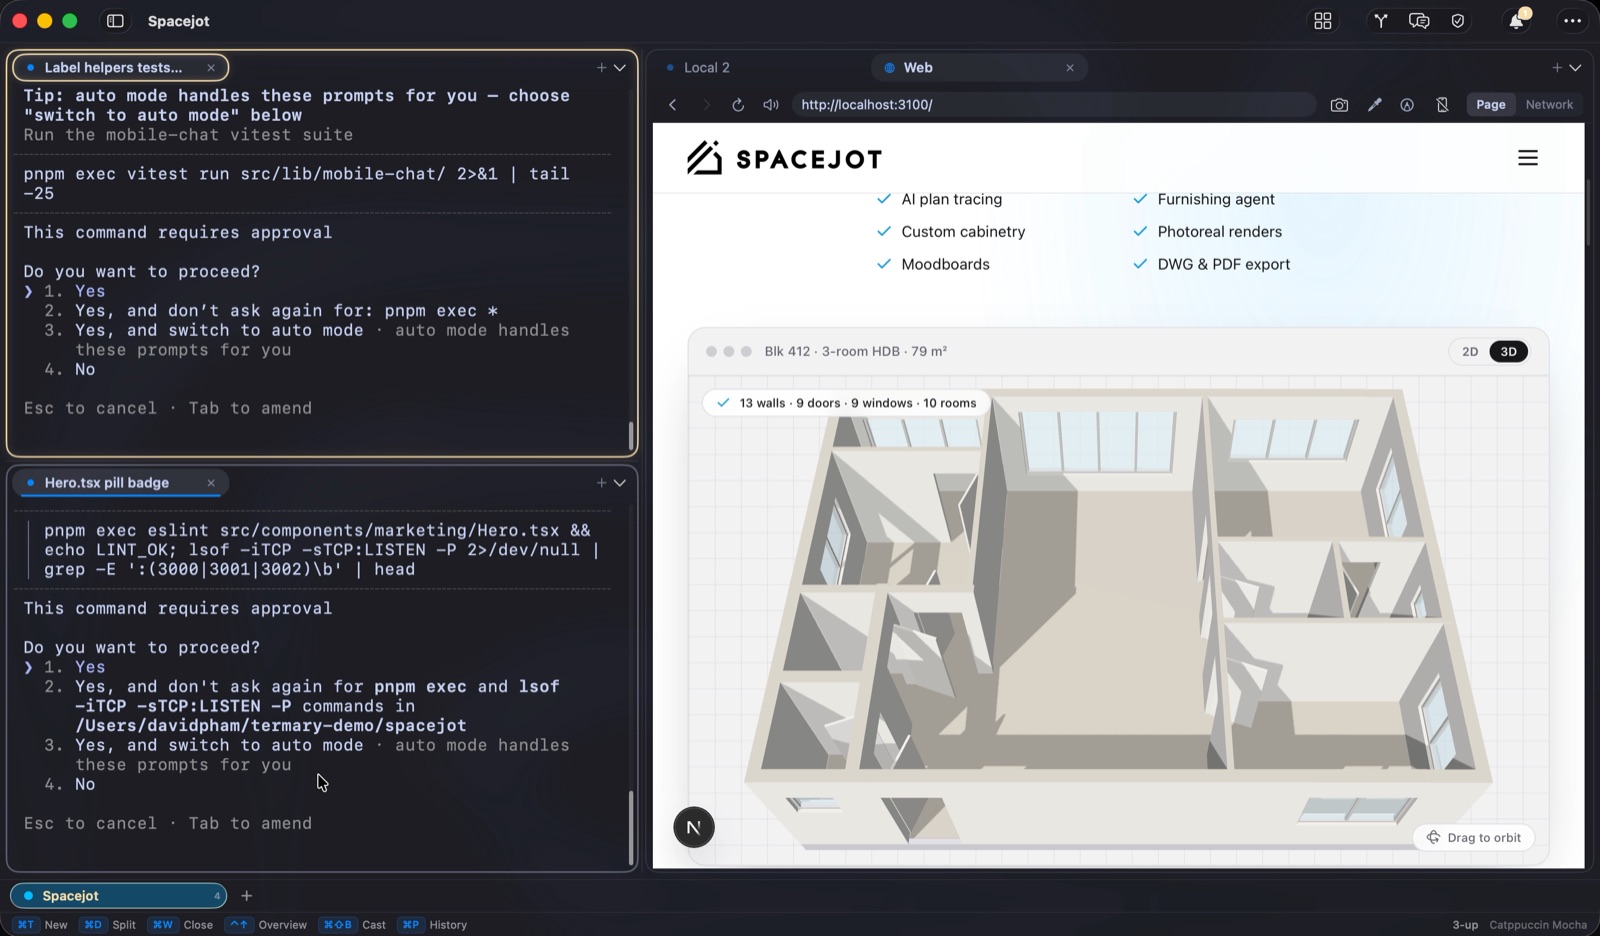Image resolution: width=1600 pixels, height=936 pixels.
Task: Click the Catppuccin Mocha theme label
Action: 1537,925
